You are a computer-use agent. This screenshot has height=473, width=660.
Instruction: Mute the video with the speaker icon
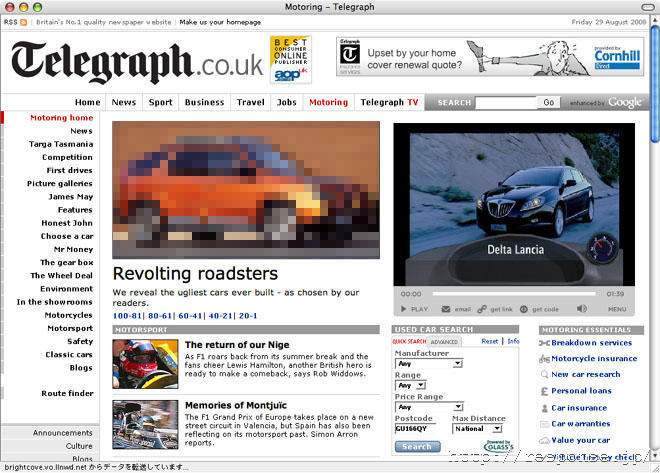(582, 308)
